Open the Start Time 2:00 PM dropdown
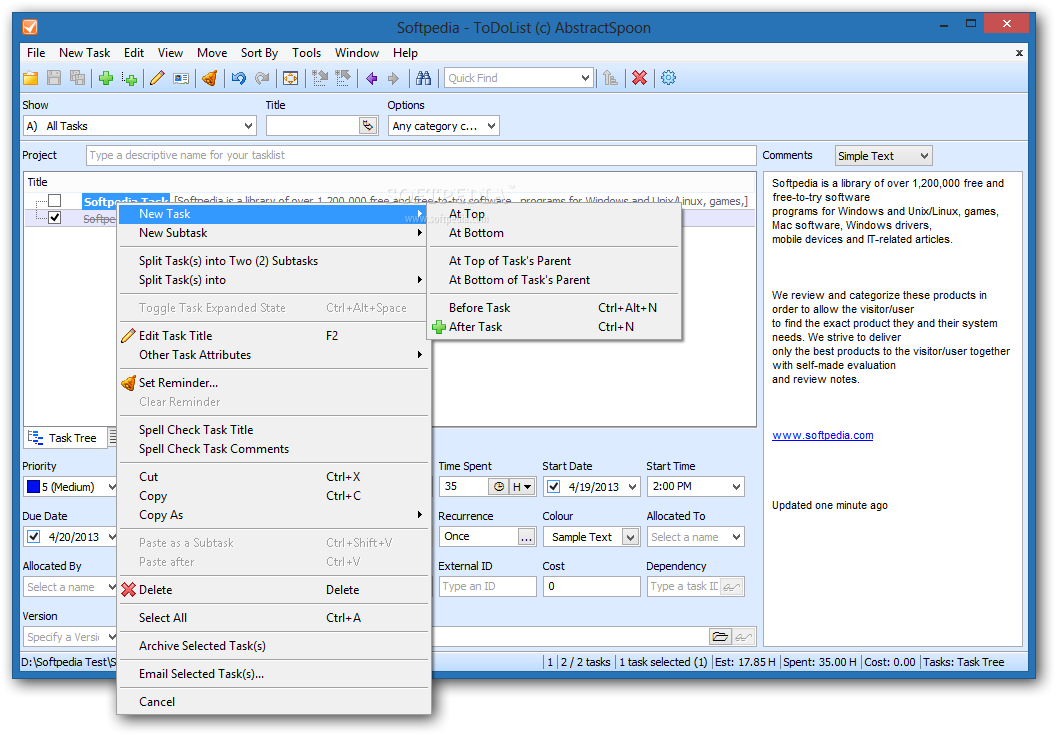 pos(736,486)
